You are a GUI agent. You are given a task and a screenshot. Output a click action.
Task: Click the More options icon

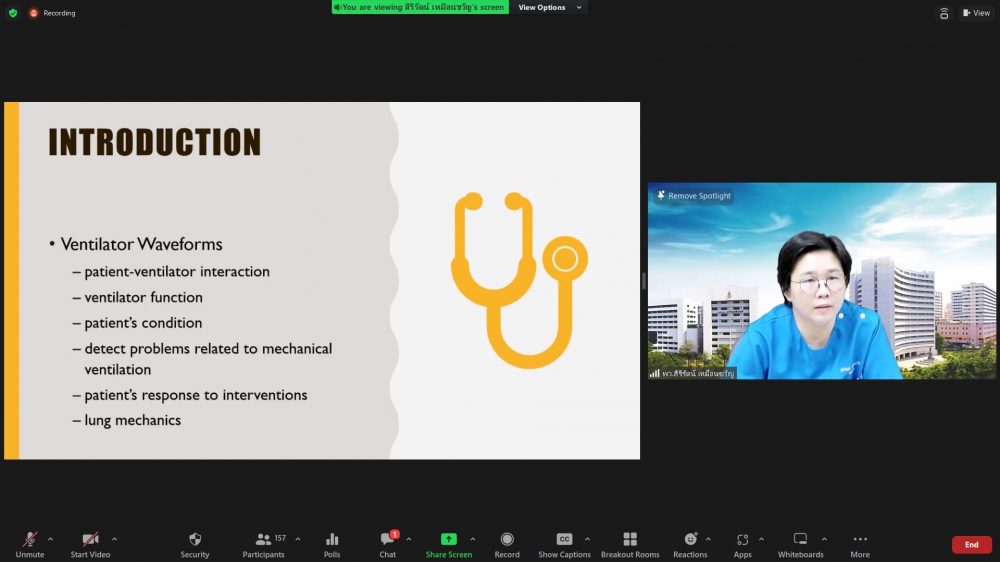tap(860, 540)
